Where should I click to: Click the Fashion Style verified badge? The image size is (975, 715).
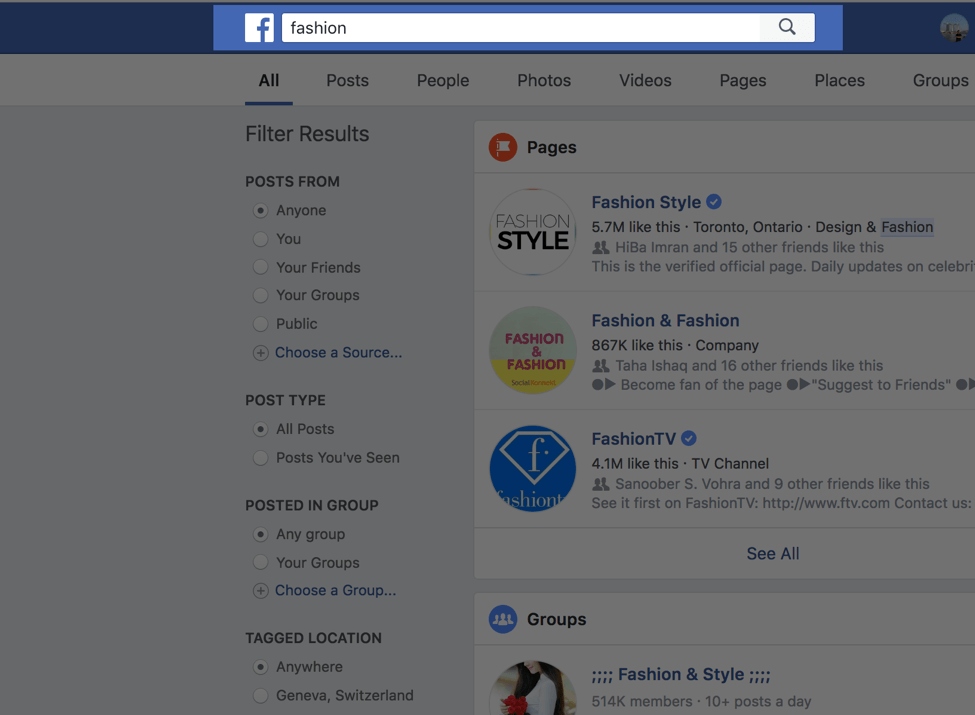pyautogui.click(x=714, y=202)
